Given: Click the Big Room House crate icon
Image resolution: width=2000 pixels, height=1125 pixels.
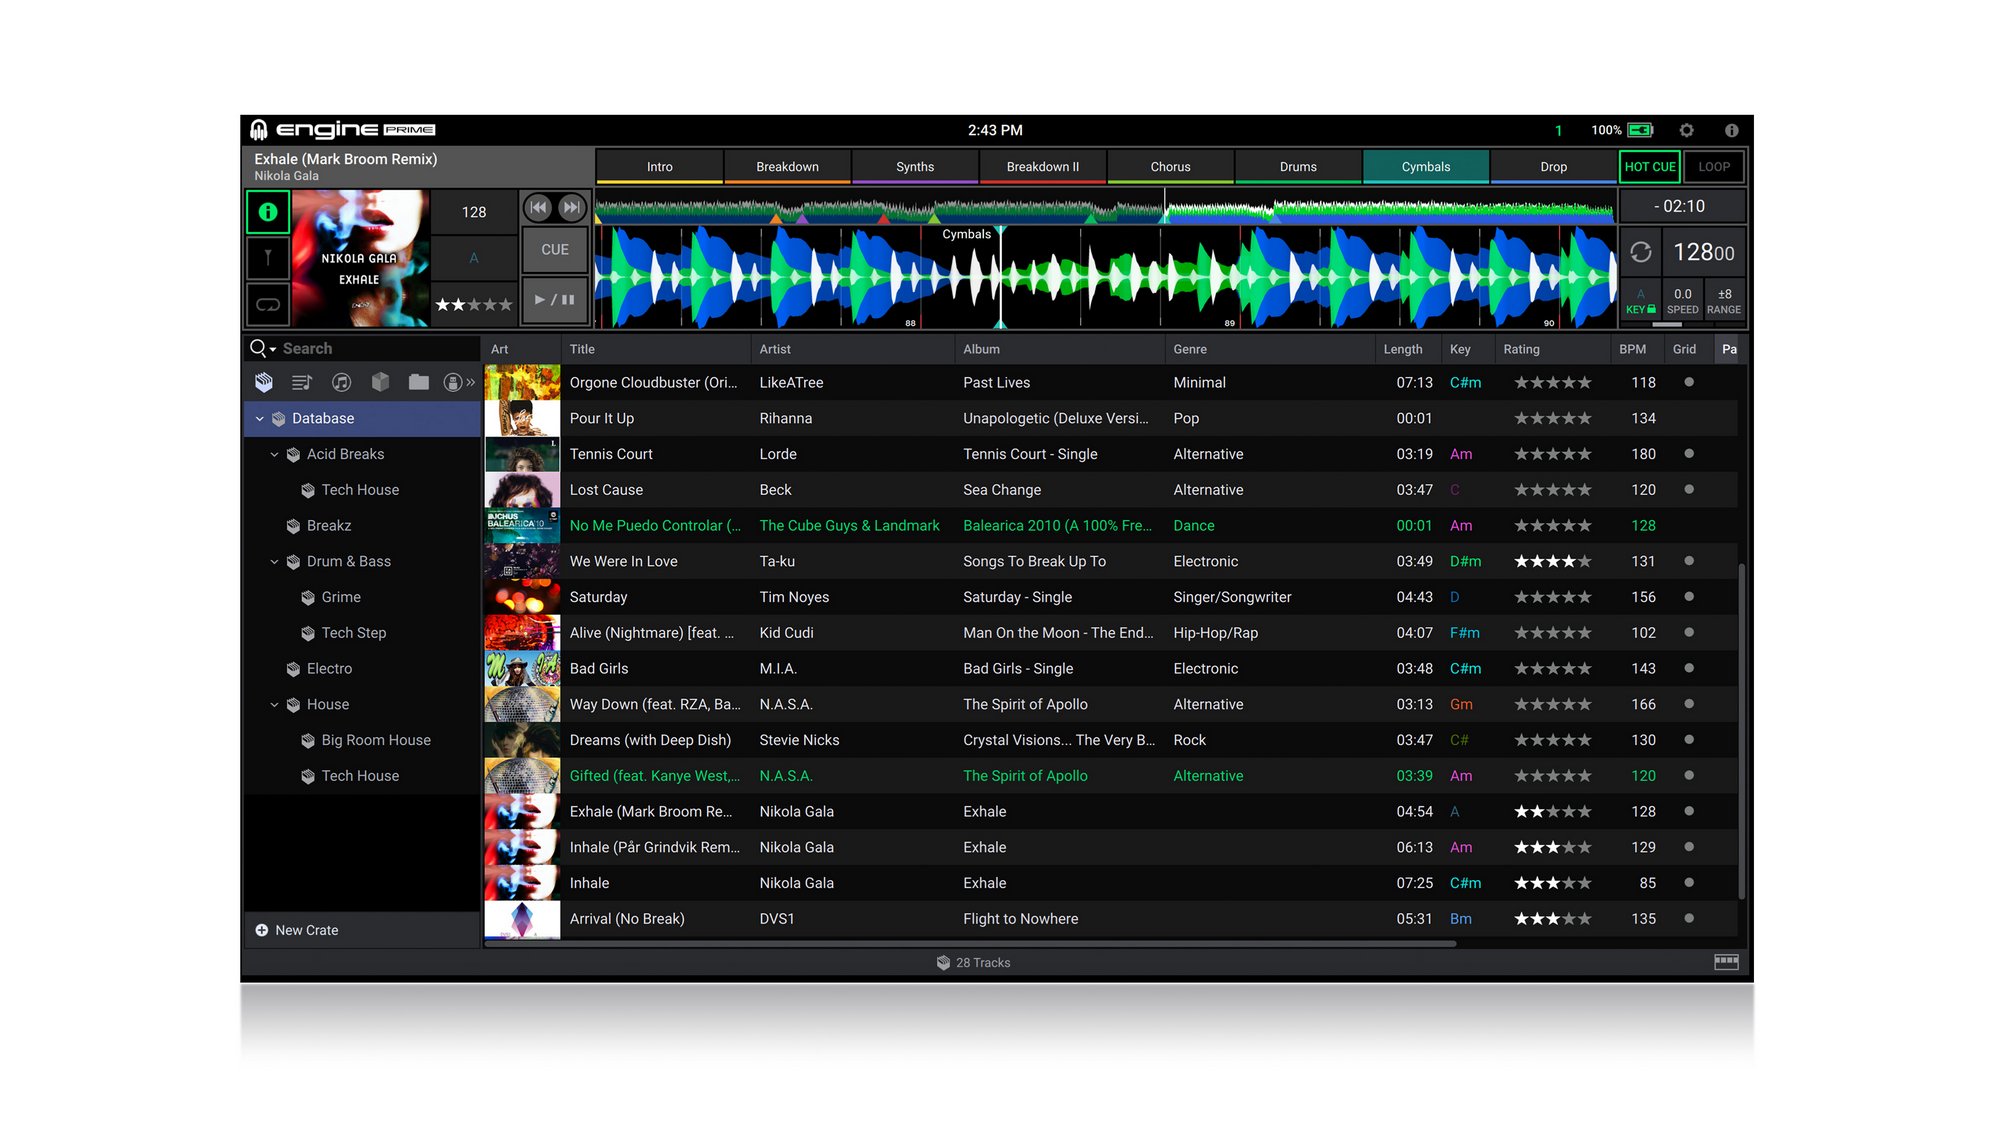Looking at the screenshot, I should pos(308,740).
